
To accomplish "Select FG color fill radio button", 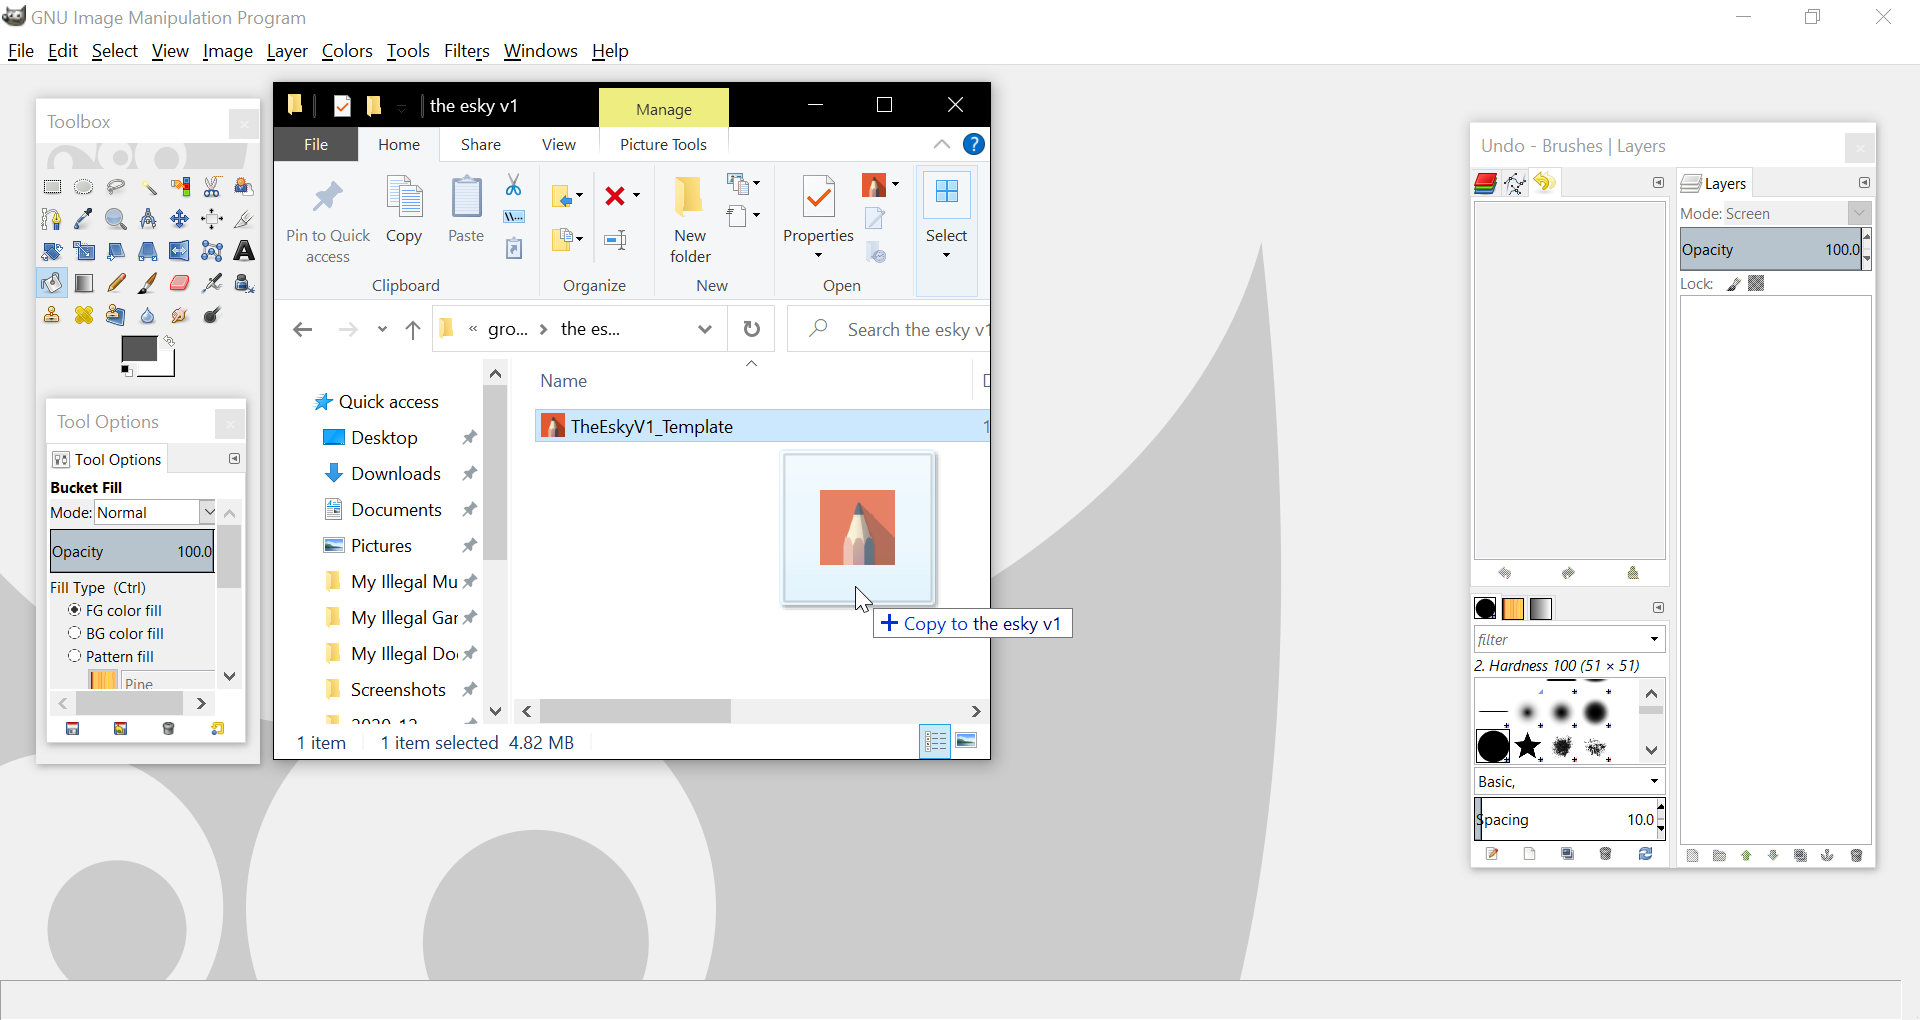I will click(x=74, y=610).
